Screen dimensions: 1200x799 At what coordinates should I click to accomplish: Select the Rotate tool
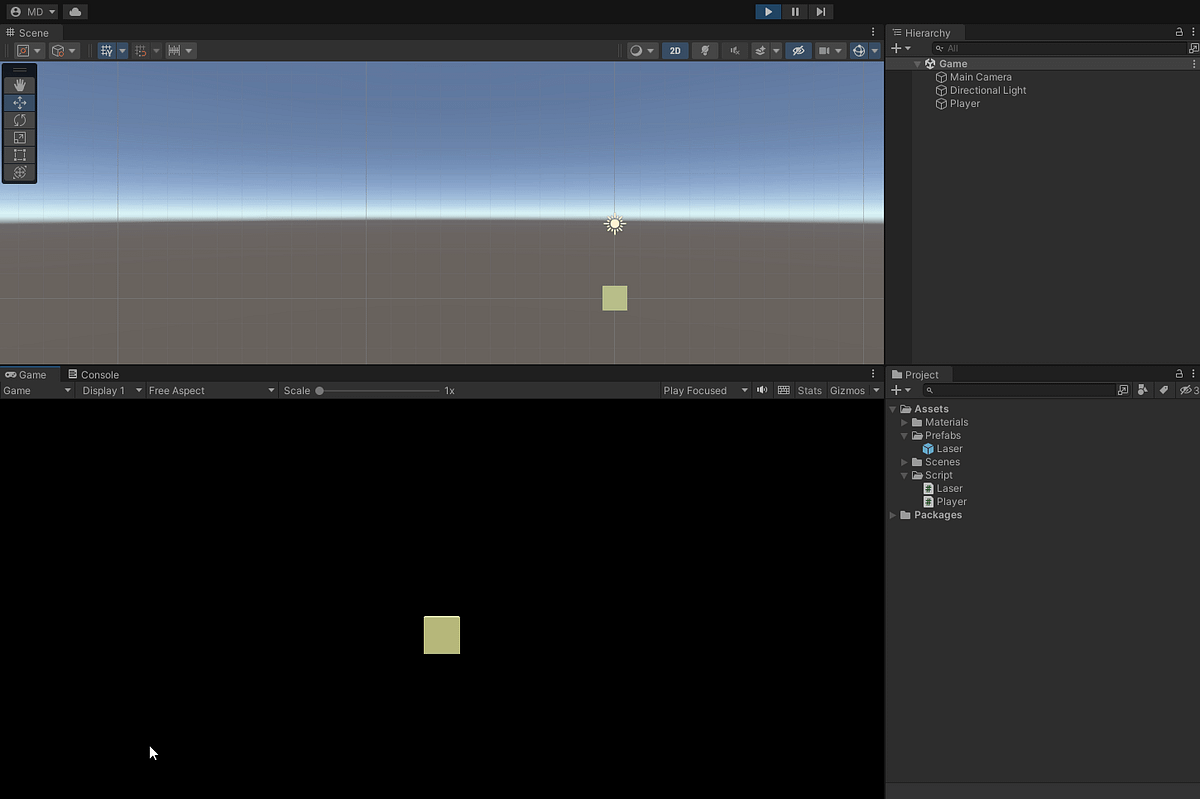(19, 120)
